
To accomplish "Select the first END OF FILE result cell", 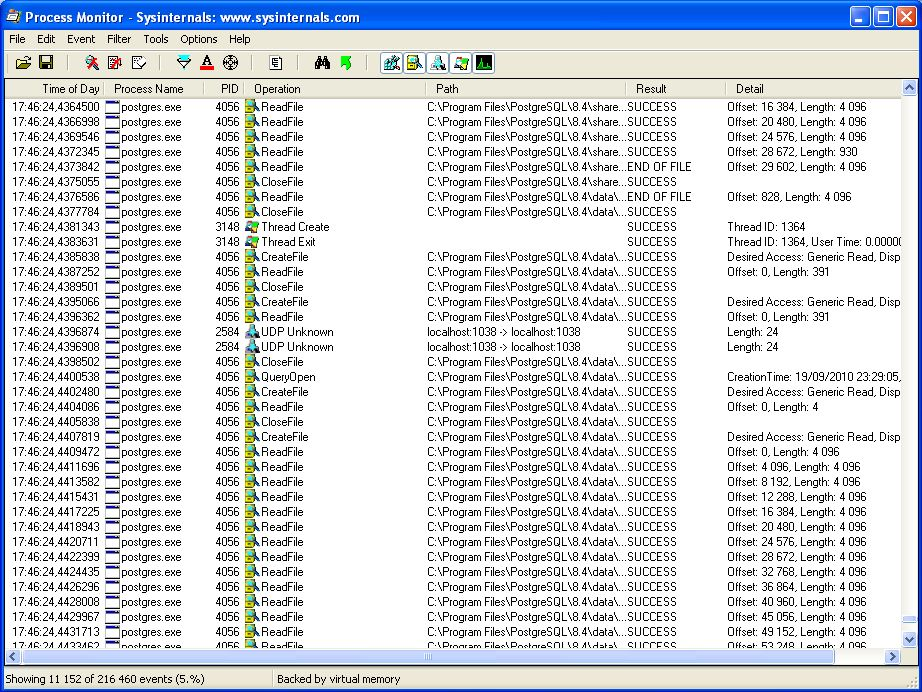I will 659,167.
